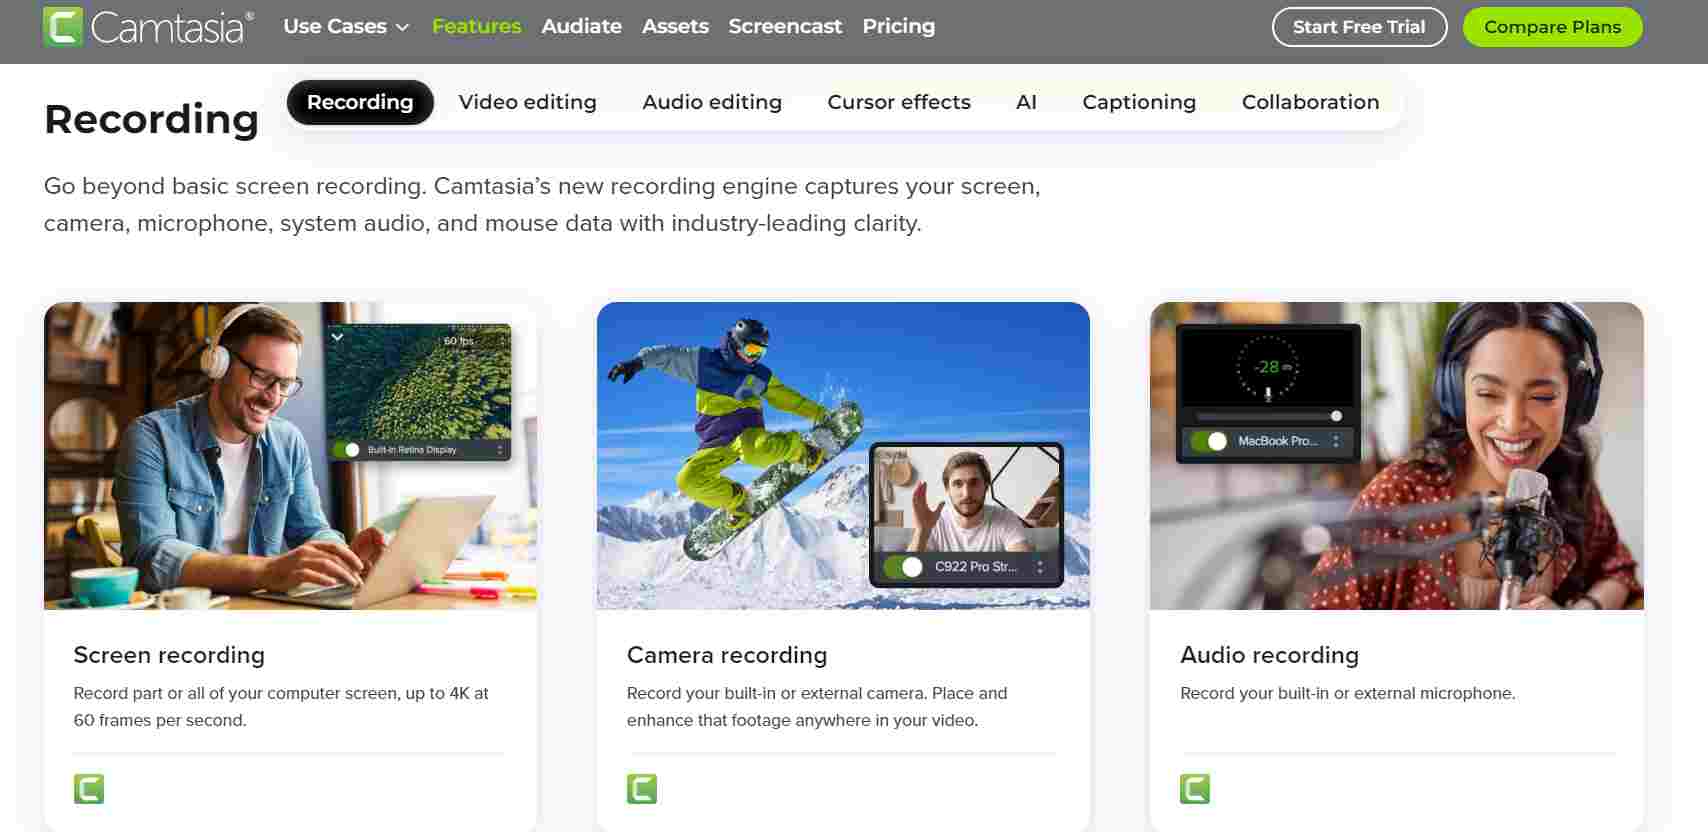Switch to the Video editing tab
The height and width of the screenshot is (832, 1708).
click(527, 102)
